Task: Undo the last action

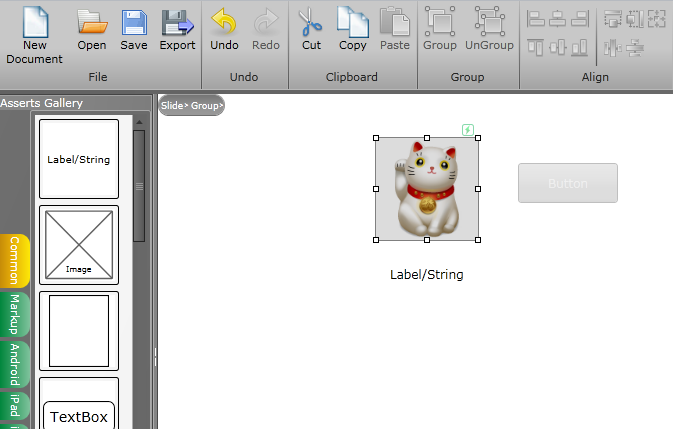Action: click(x=224, y=29)
